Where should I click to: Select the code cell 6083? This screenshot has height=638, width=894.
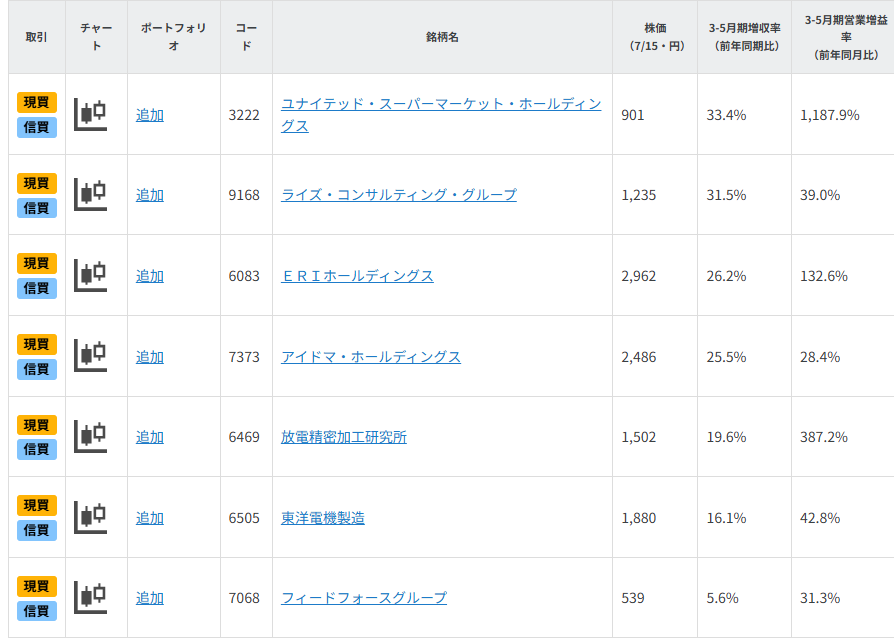(244, 276)
